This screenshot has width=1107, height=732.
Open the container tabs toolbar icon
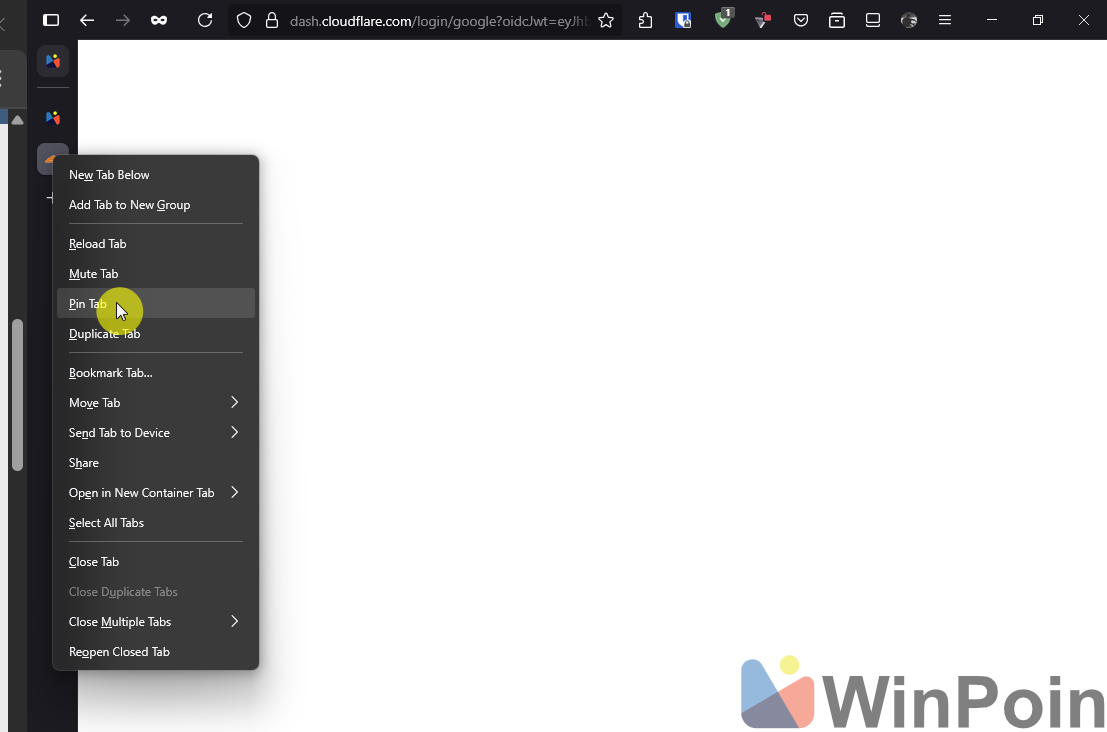click(837, 20)
